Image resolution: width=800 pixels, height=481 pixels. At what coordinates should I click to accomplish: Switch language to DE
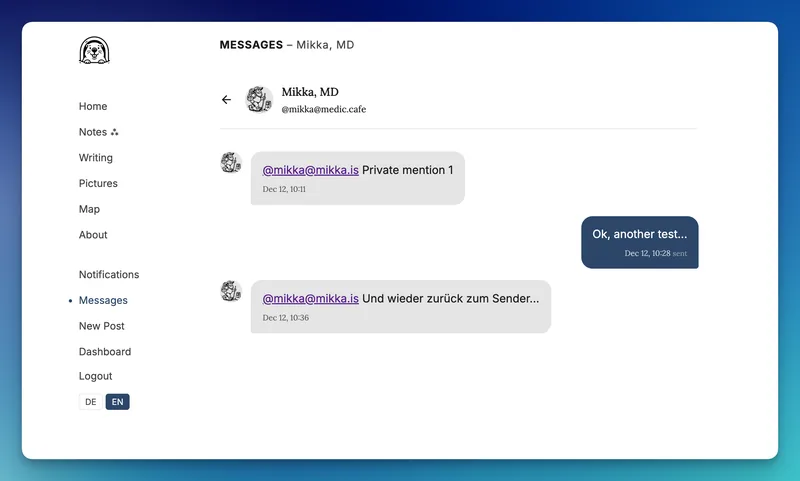91,402
